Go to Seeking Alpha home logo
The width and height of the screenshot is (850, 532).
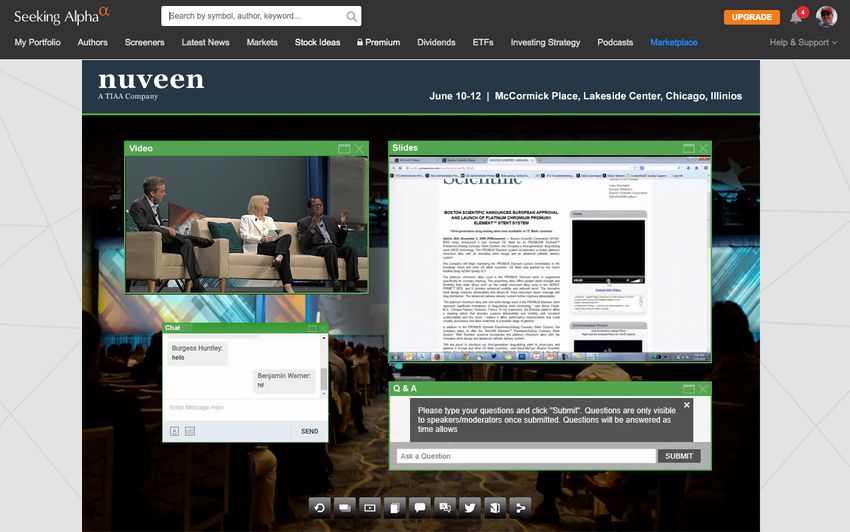point(61,16)
